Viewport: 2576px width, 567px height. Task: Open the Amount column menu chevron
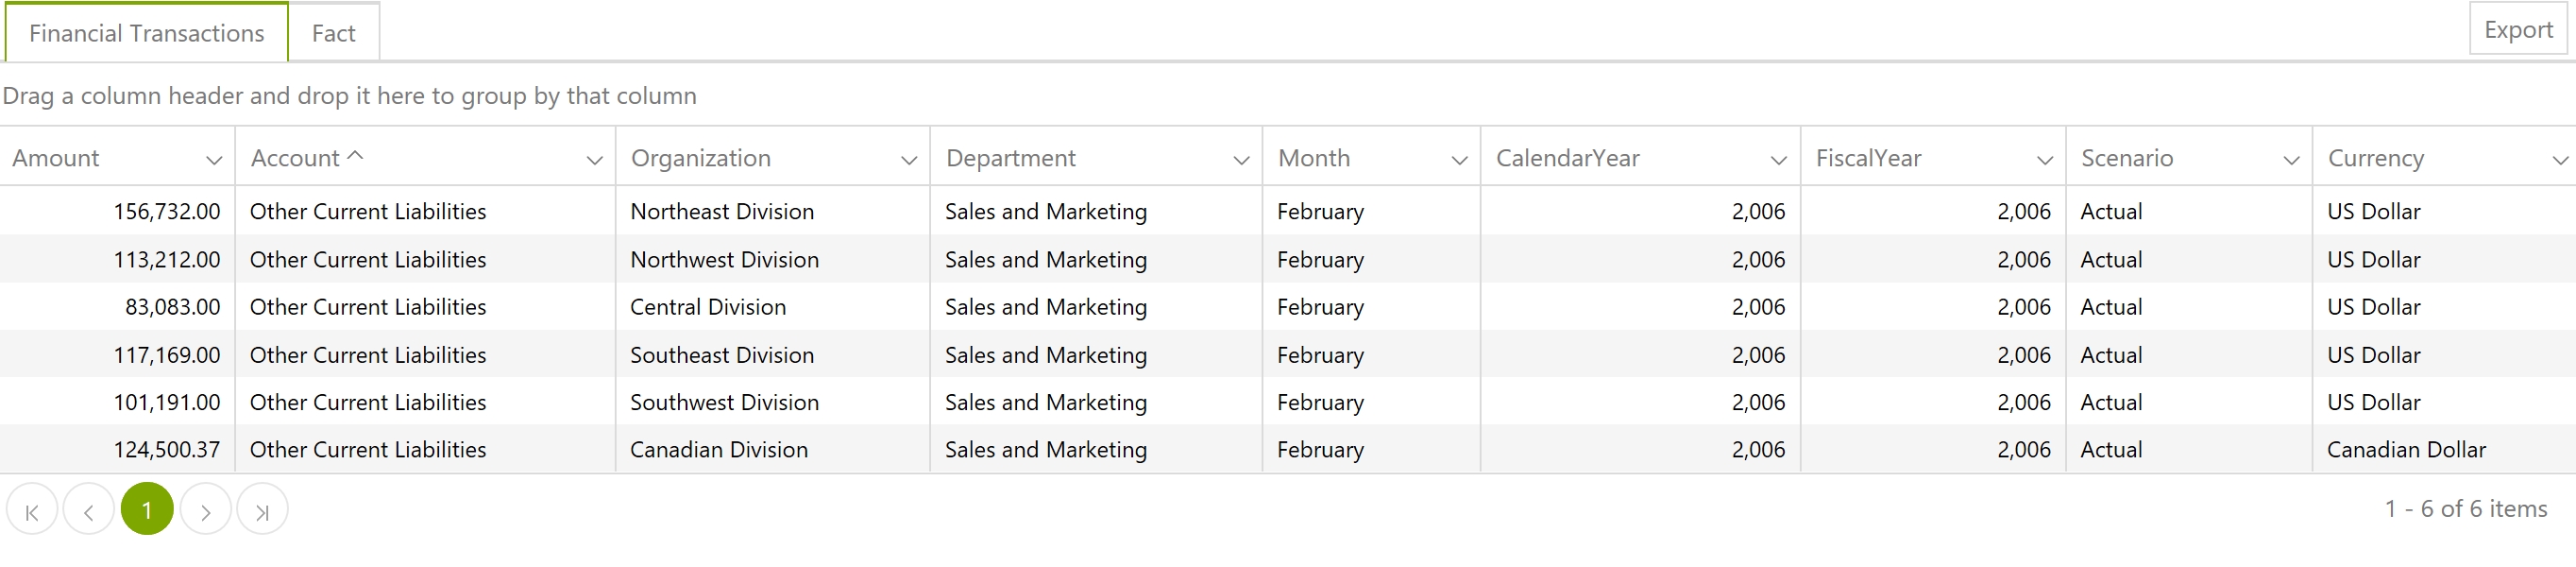tap(213, 159)
